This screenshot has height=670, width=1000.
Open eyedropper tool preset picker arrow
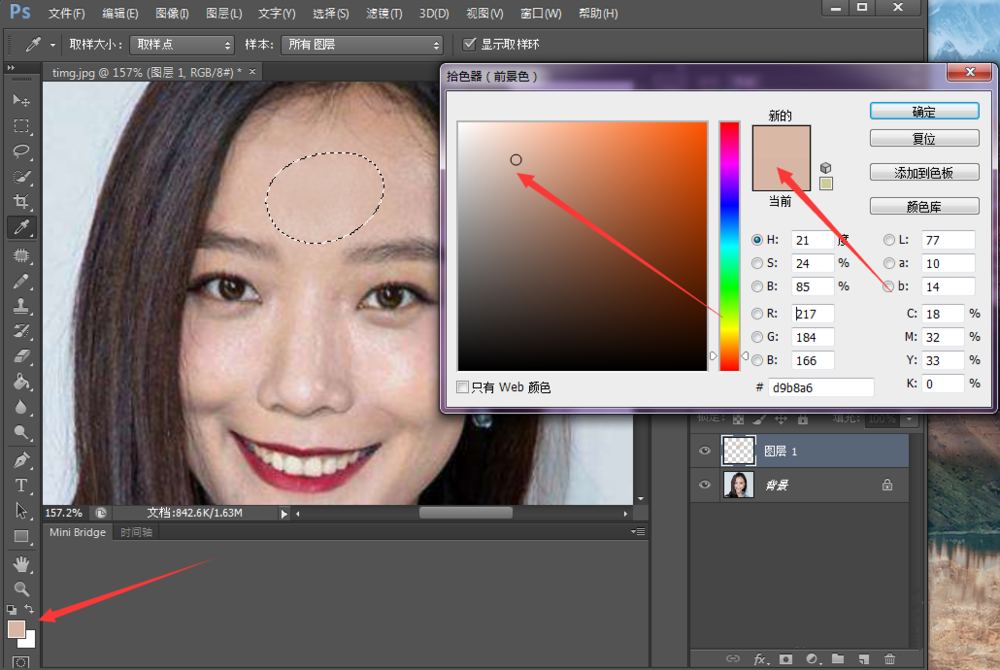pos(52,45)
